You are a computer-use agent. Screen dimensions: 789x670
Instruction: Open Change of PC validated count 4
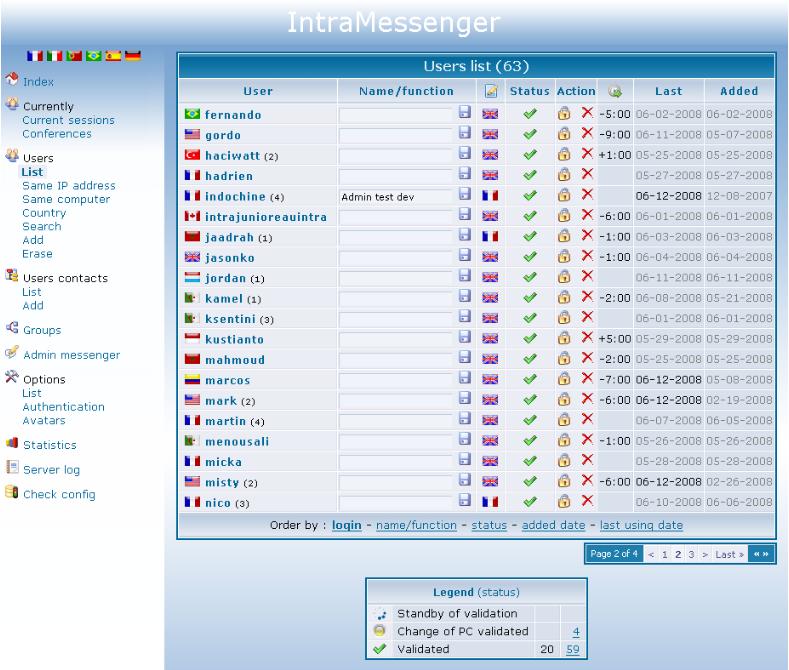click(x=576, y=632)
